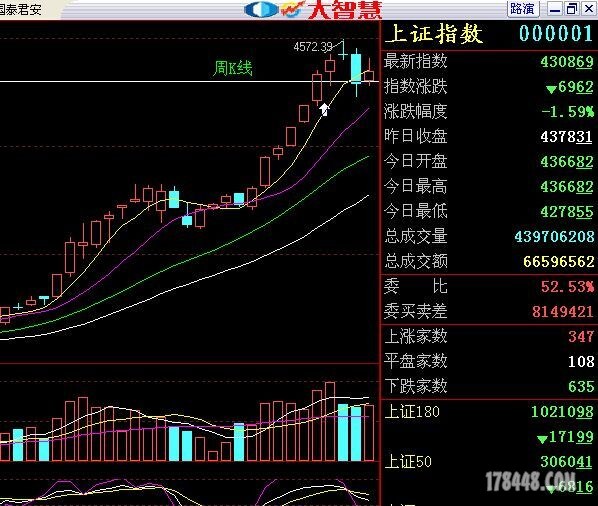Click the 国泰君安 title text
The image size is (598, 506).
tap(20, 9)
